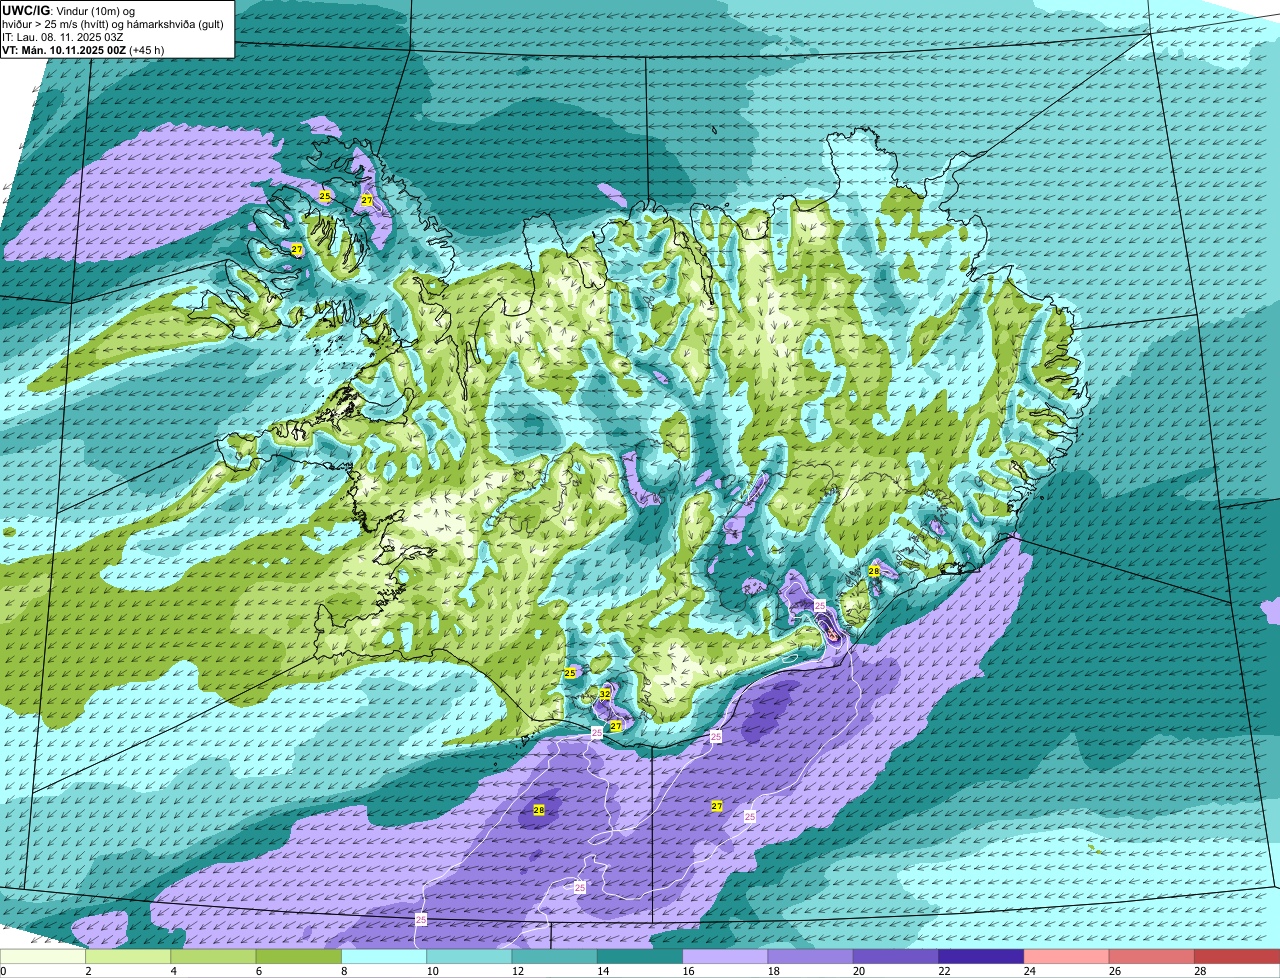This screenshot has width=1280, height=978.
Task: Click yellow '28' label in dark purple sea patch
Action: (539, 810)
